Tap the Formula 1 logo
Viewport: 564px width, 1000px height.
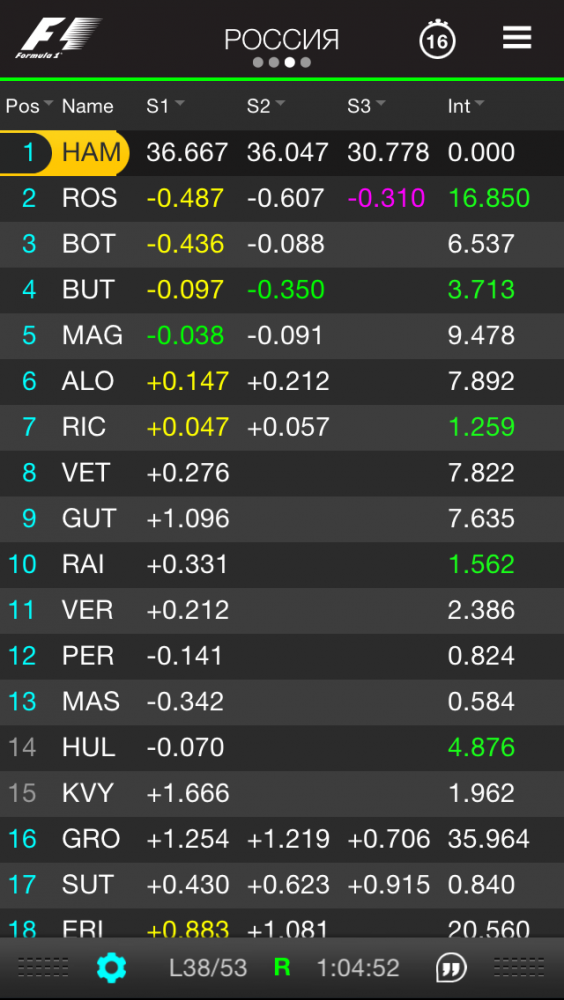point(59,38)
